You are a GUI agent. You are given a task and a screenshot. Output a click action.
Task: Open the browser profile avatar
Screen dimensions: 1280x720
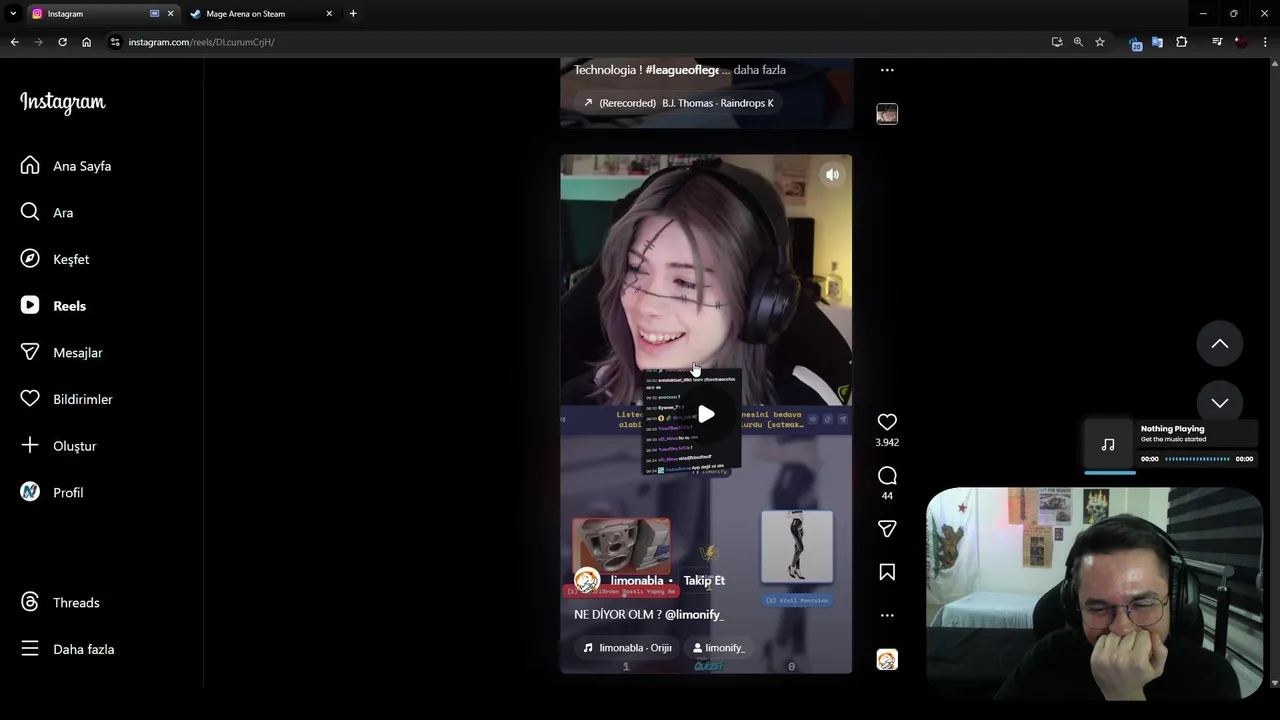(x=1241, y=42)
